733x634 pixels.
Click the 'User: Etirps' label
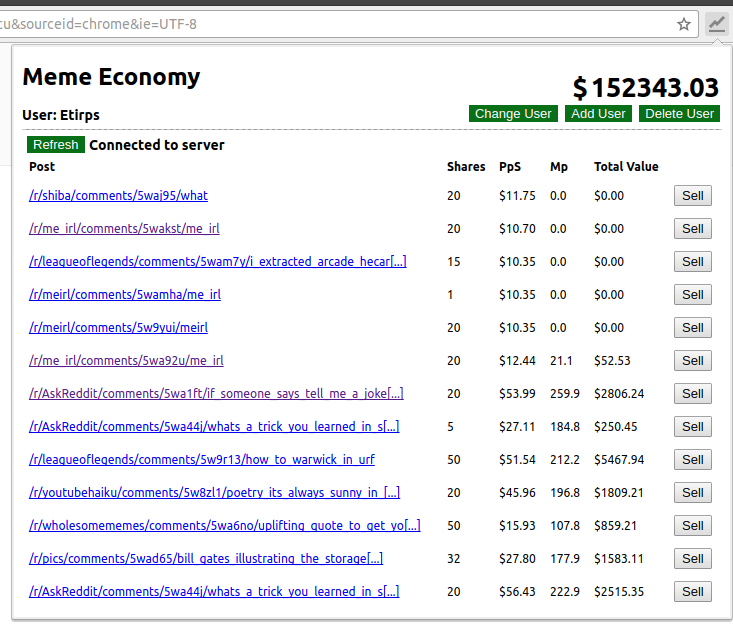click(x=61, y=115)
